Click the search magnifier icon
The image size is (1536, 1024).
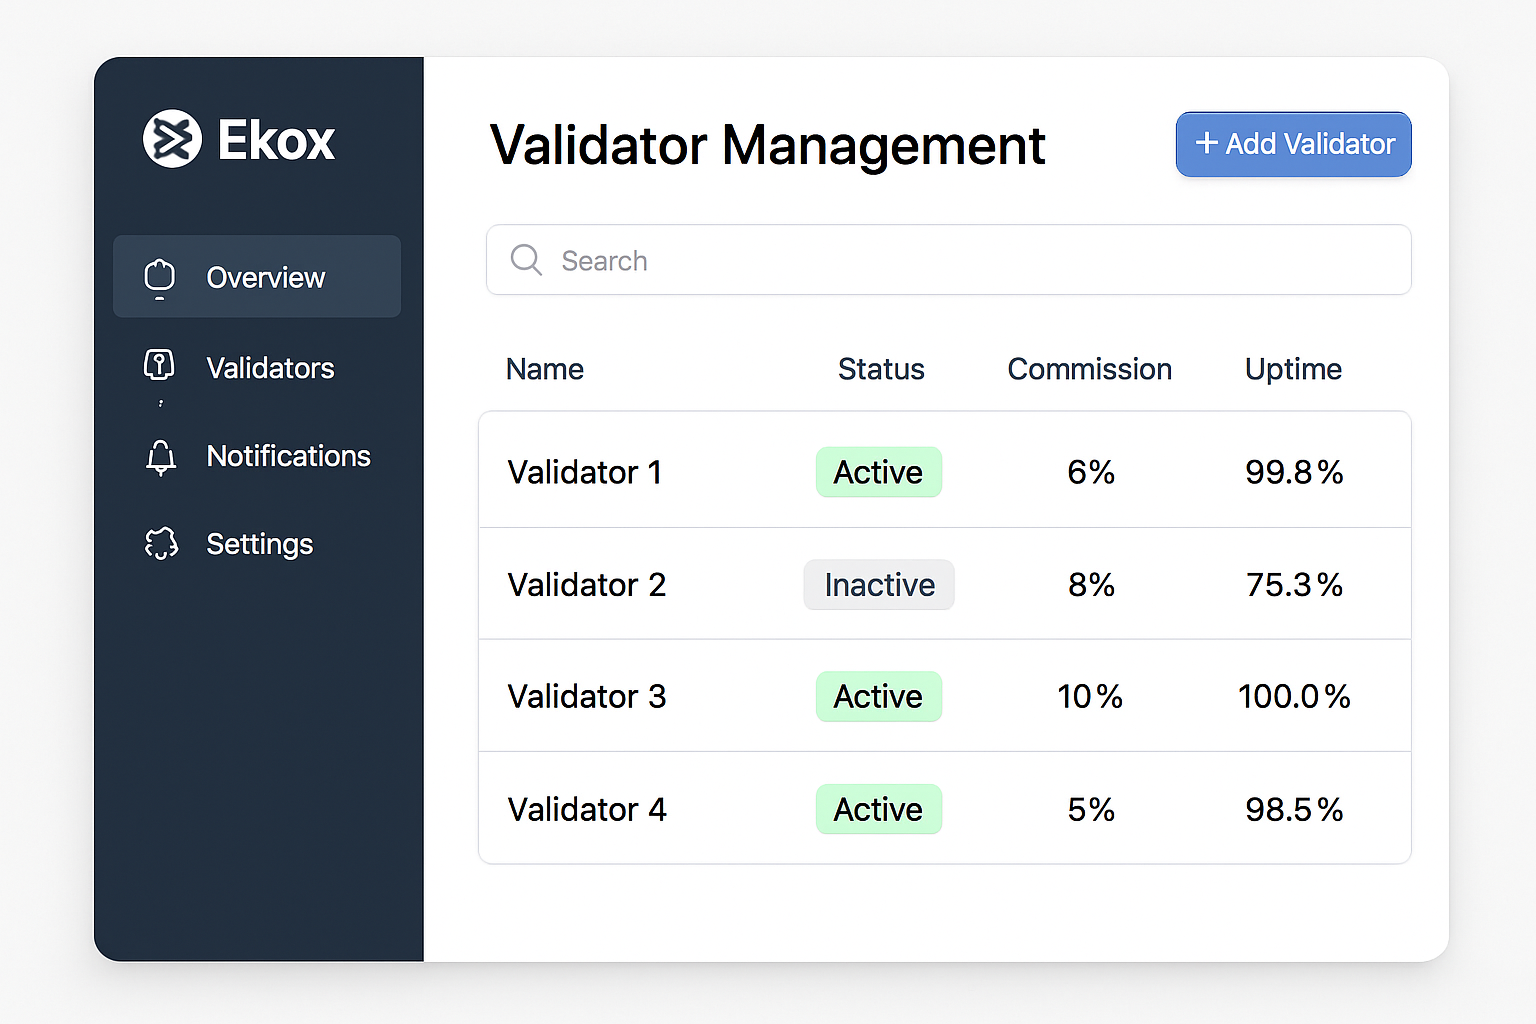tap(526, 260)
